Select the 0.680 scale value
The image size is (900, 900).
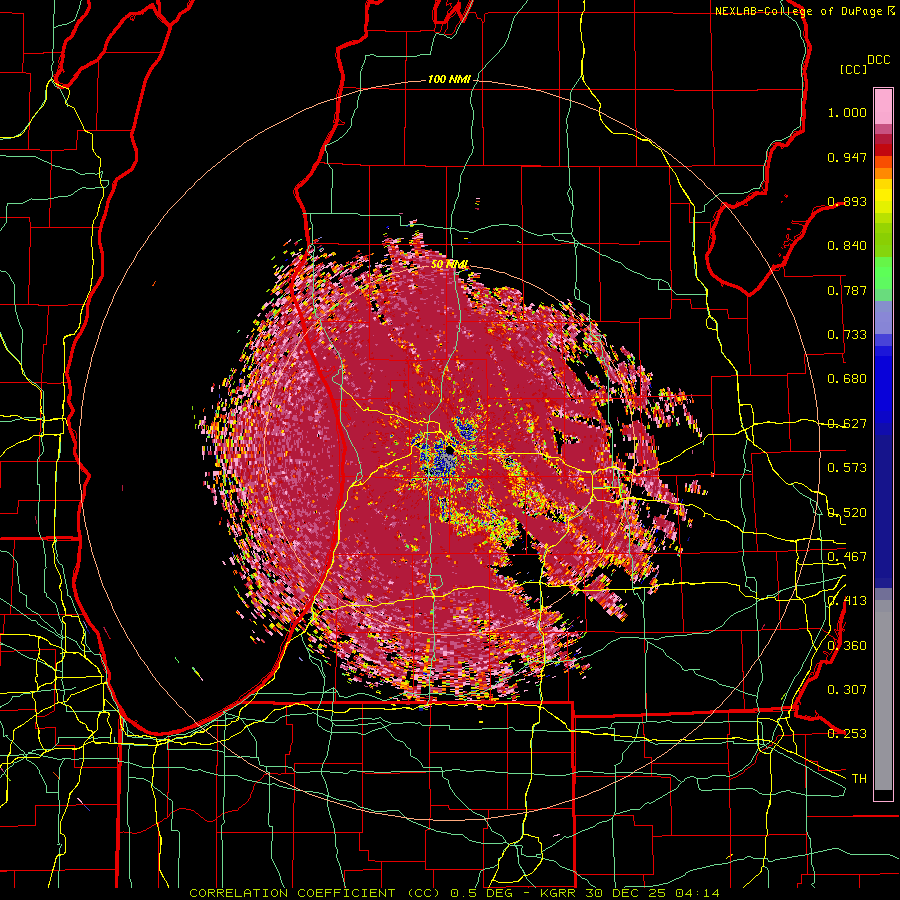point(847,379)
